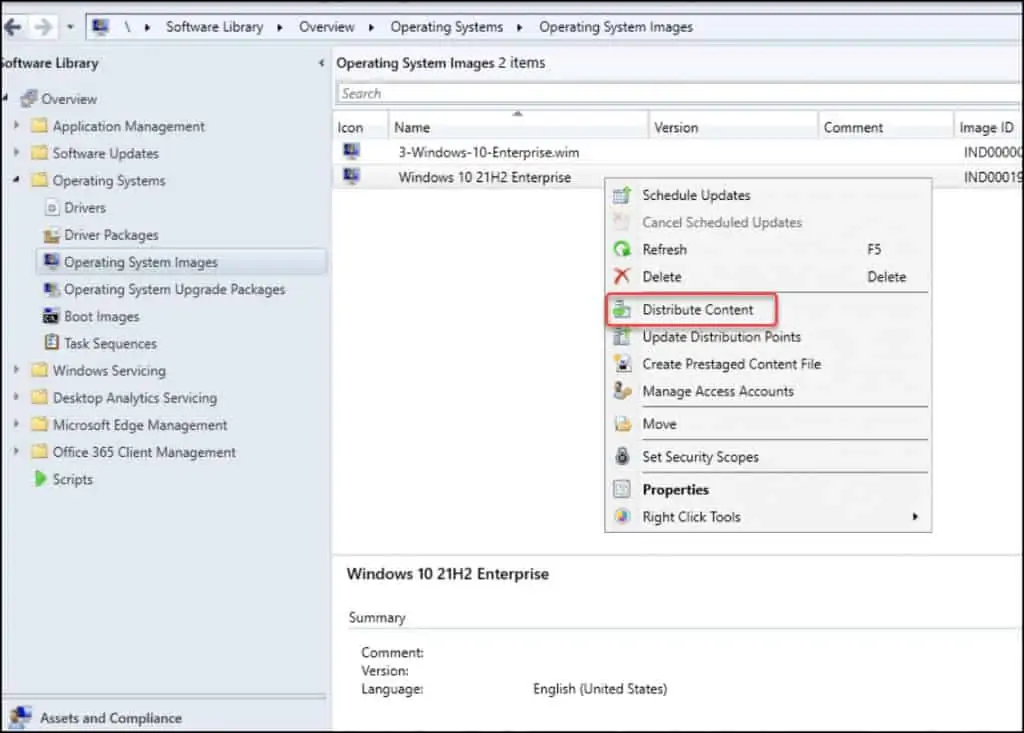Click the red Delete X icon

[x=622, y=276]
